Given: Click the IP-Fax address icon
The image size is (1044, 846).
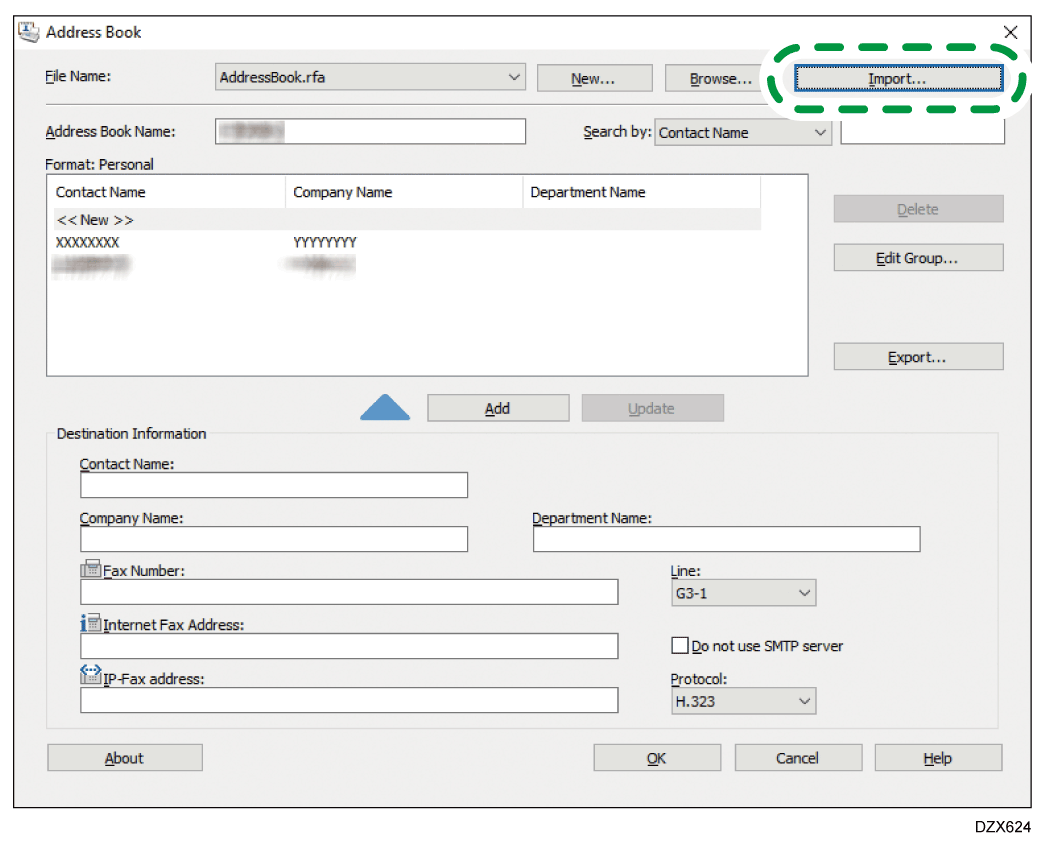Looking at the screenshot, I should [91, 677].
